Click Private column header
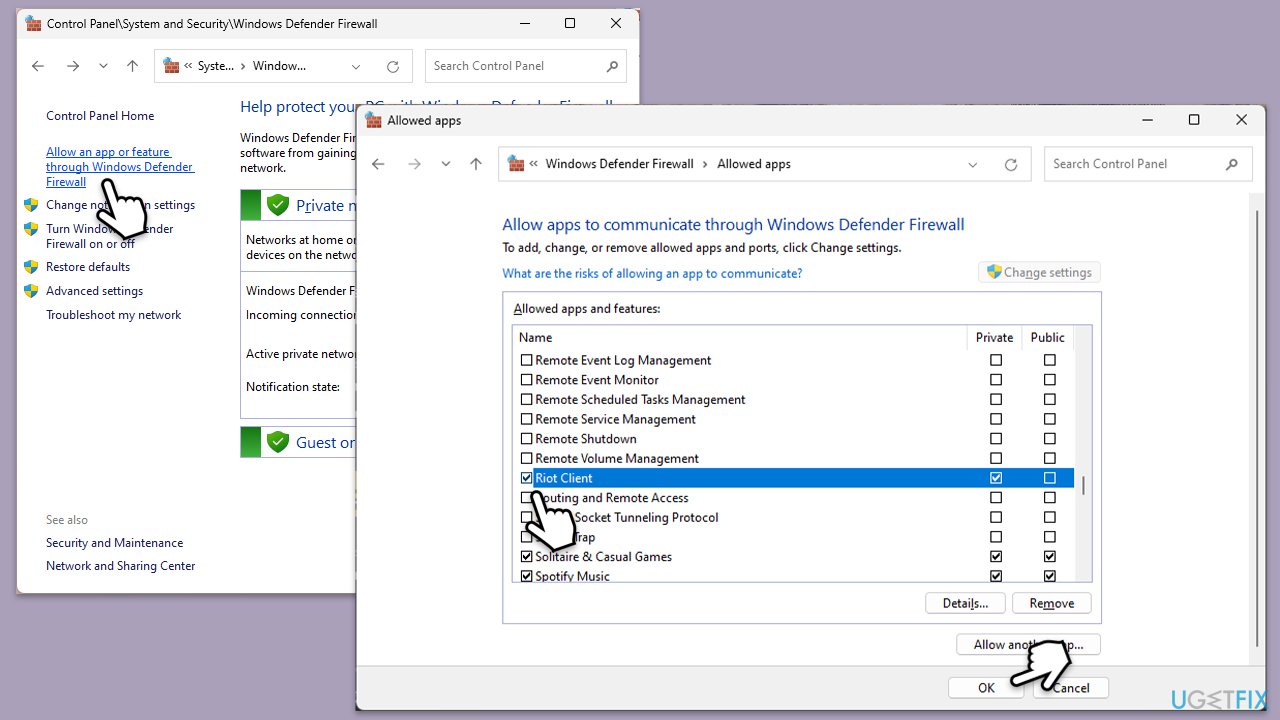This screenshot has height=720, width=1280. click(994, 338)
